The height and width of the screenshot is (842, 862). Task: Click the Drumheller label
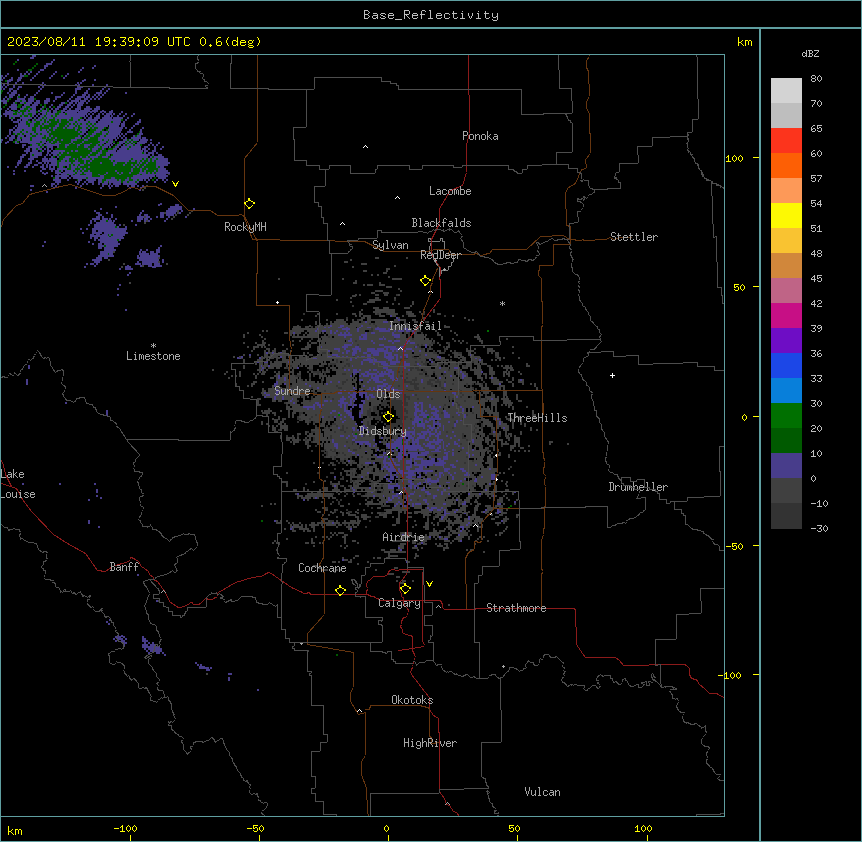coord(638,487)
